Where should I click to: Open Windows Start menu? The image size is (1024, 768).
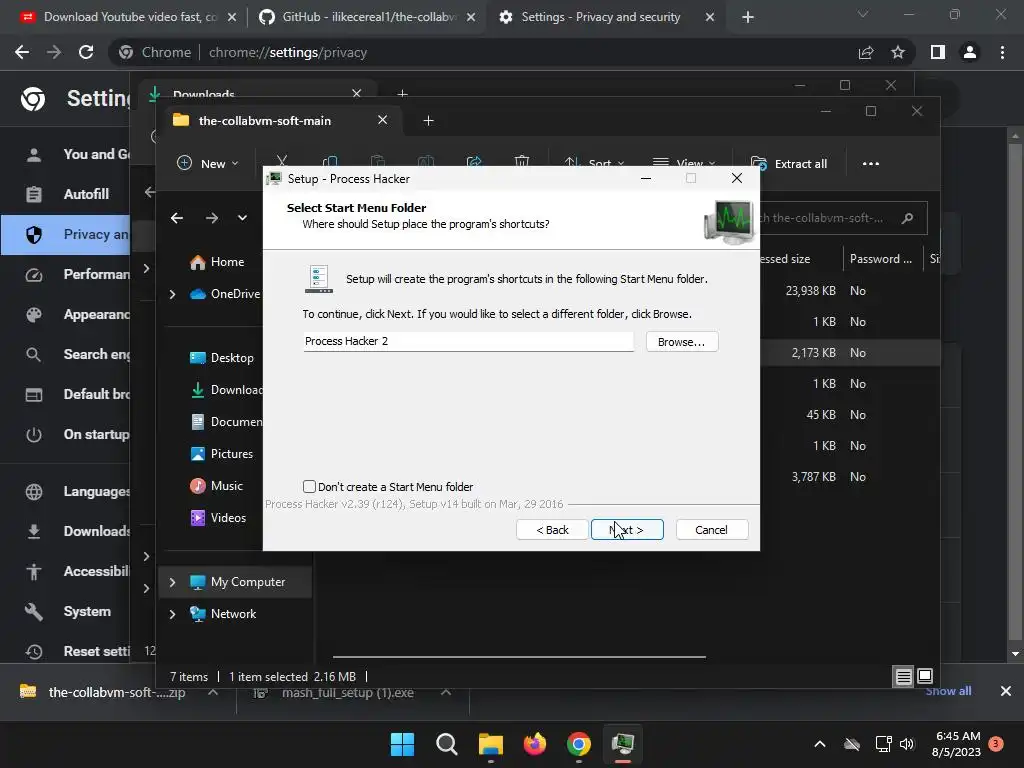coord(402,744)
